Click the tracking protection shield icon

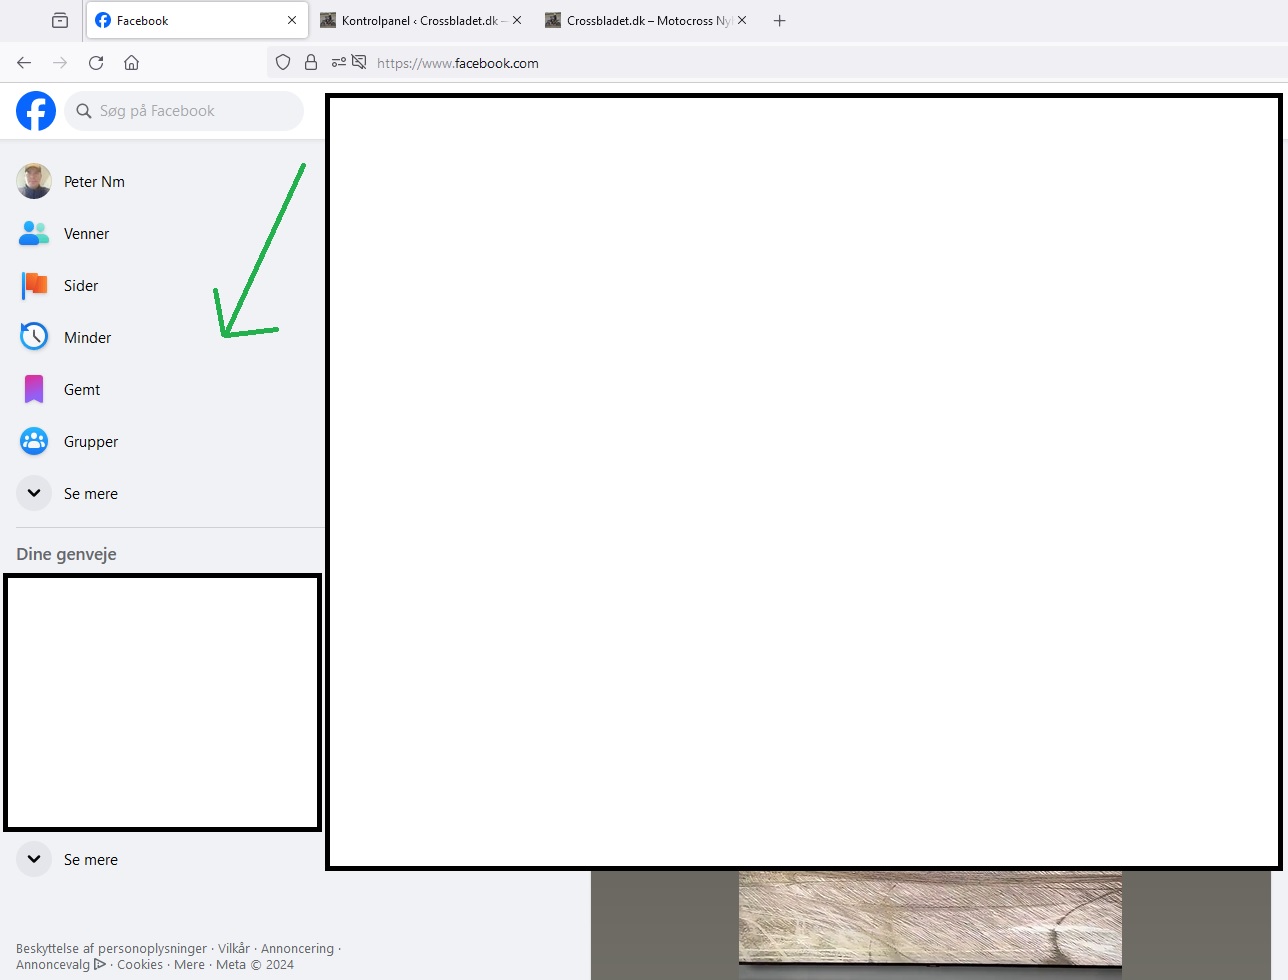point(283,63)
